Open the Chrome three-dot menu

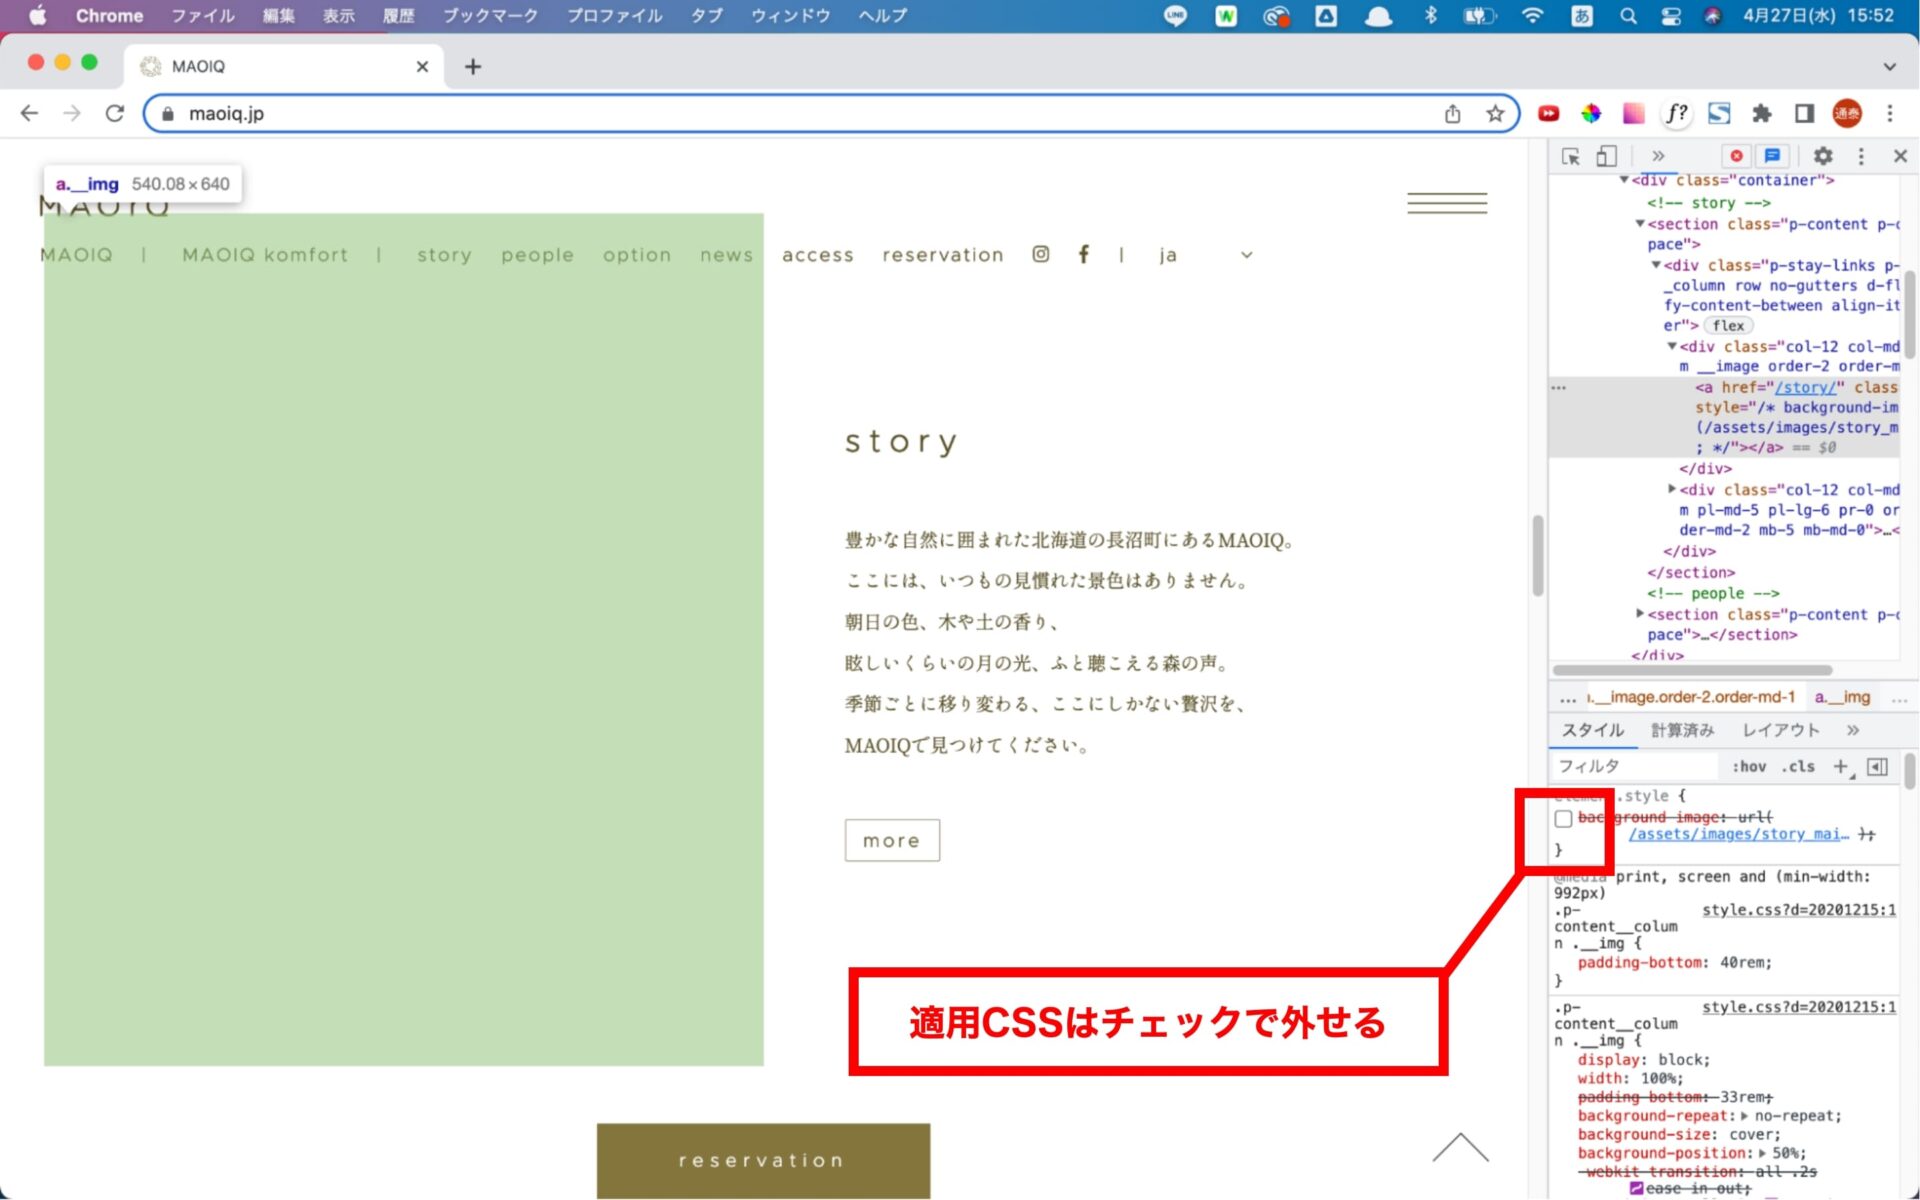[1890, 114]
